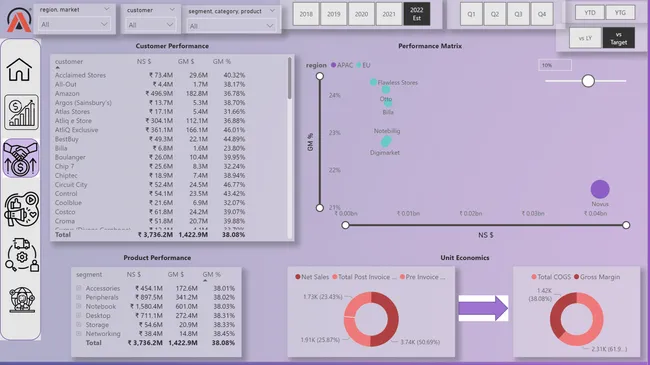The width and height of the screenshot is (650, 365).
Task: Open the Home page icon
Action: (19, 70)
